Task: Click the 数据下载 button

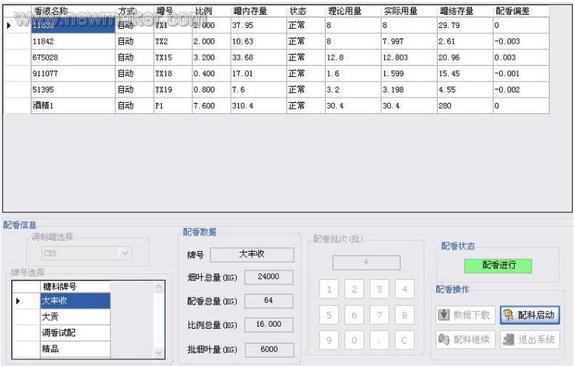Action: pyautogui.click(x=466, y=315)
